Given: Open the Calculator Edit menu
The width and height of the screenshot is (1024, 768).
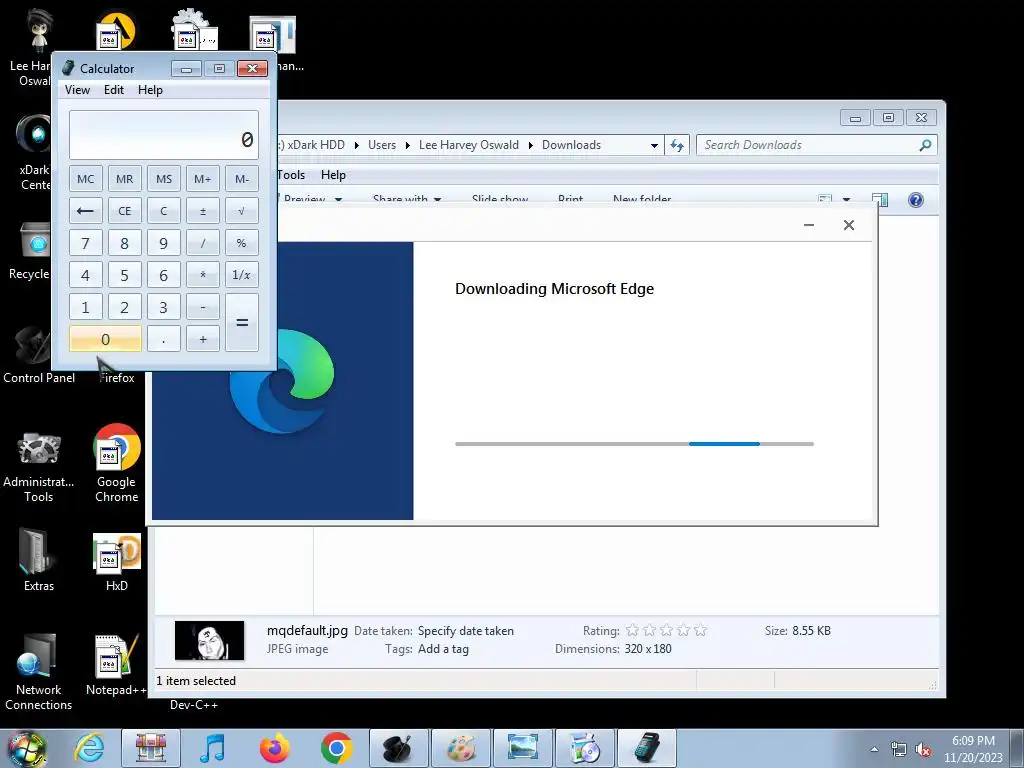Looking at the screenshot, I should (x=114, y=90).
